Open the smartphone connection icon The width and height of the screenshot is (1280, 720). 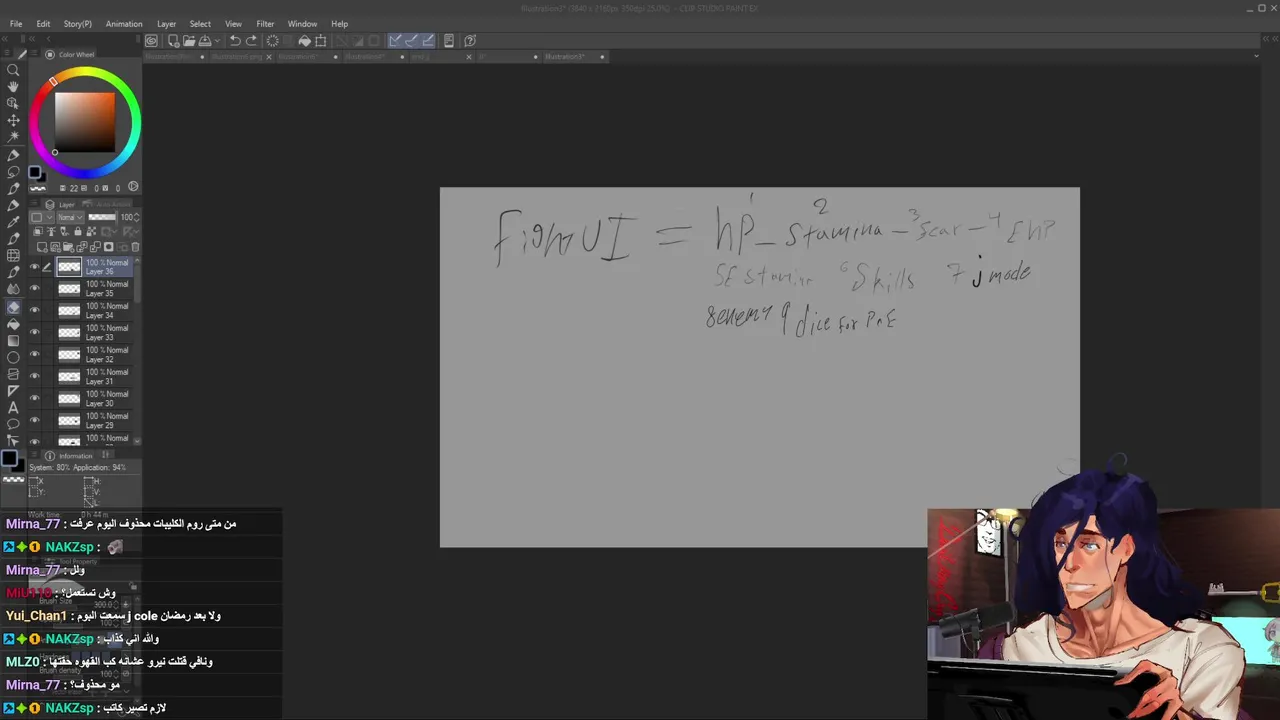pyautogui.click(x=449, y=41)
